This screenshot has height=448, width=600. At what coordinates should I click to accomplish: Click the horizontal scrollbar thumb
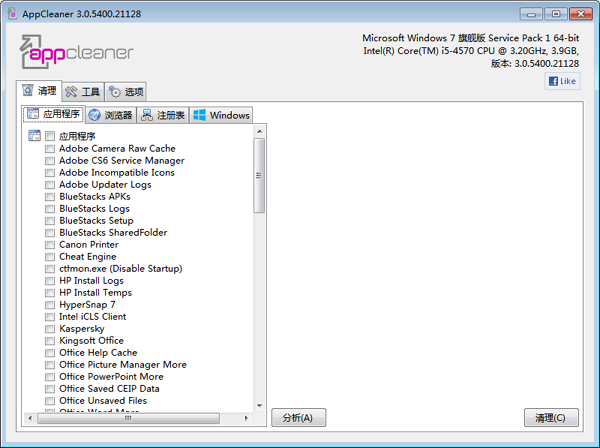click(x=129, y=418)
